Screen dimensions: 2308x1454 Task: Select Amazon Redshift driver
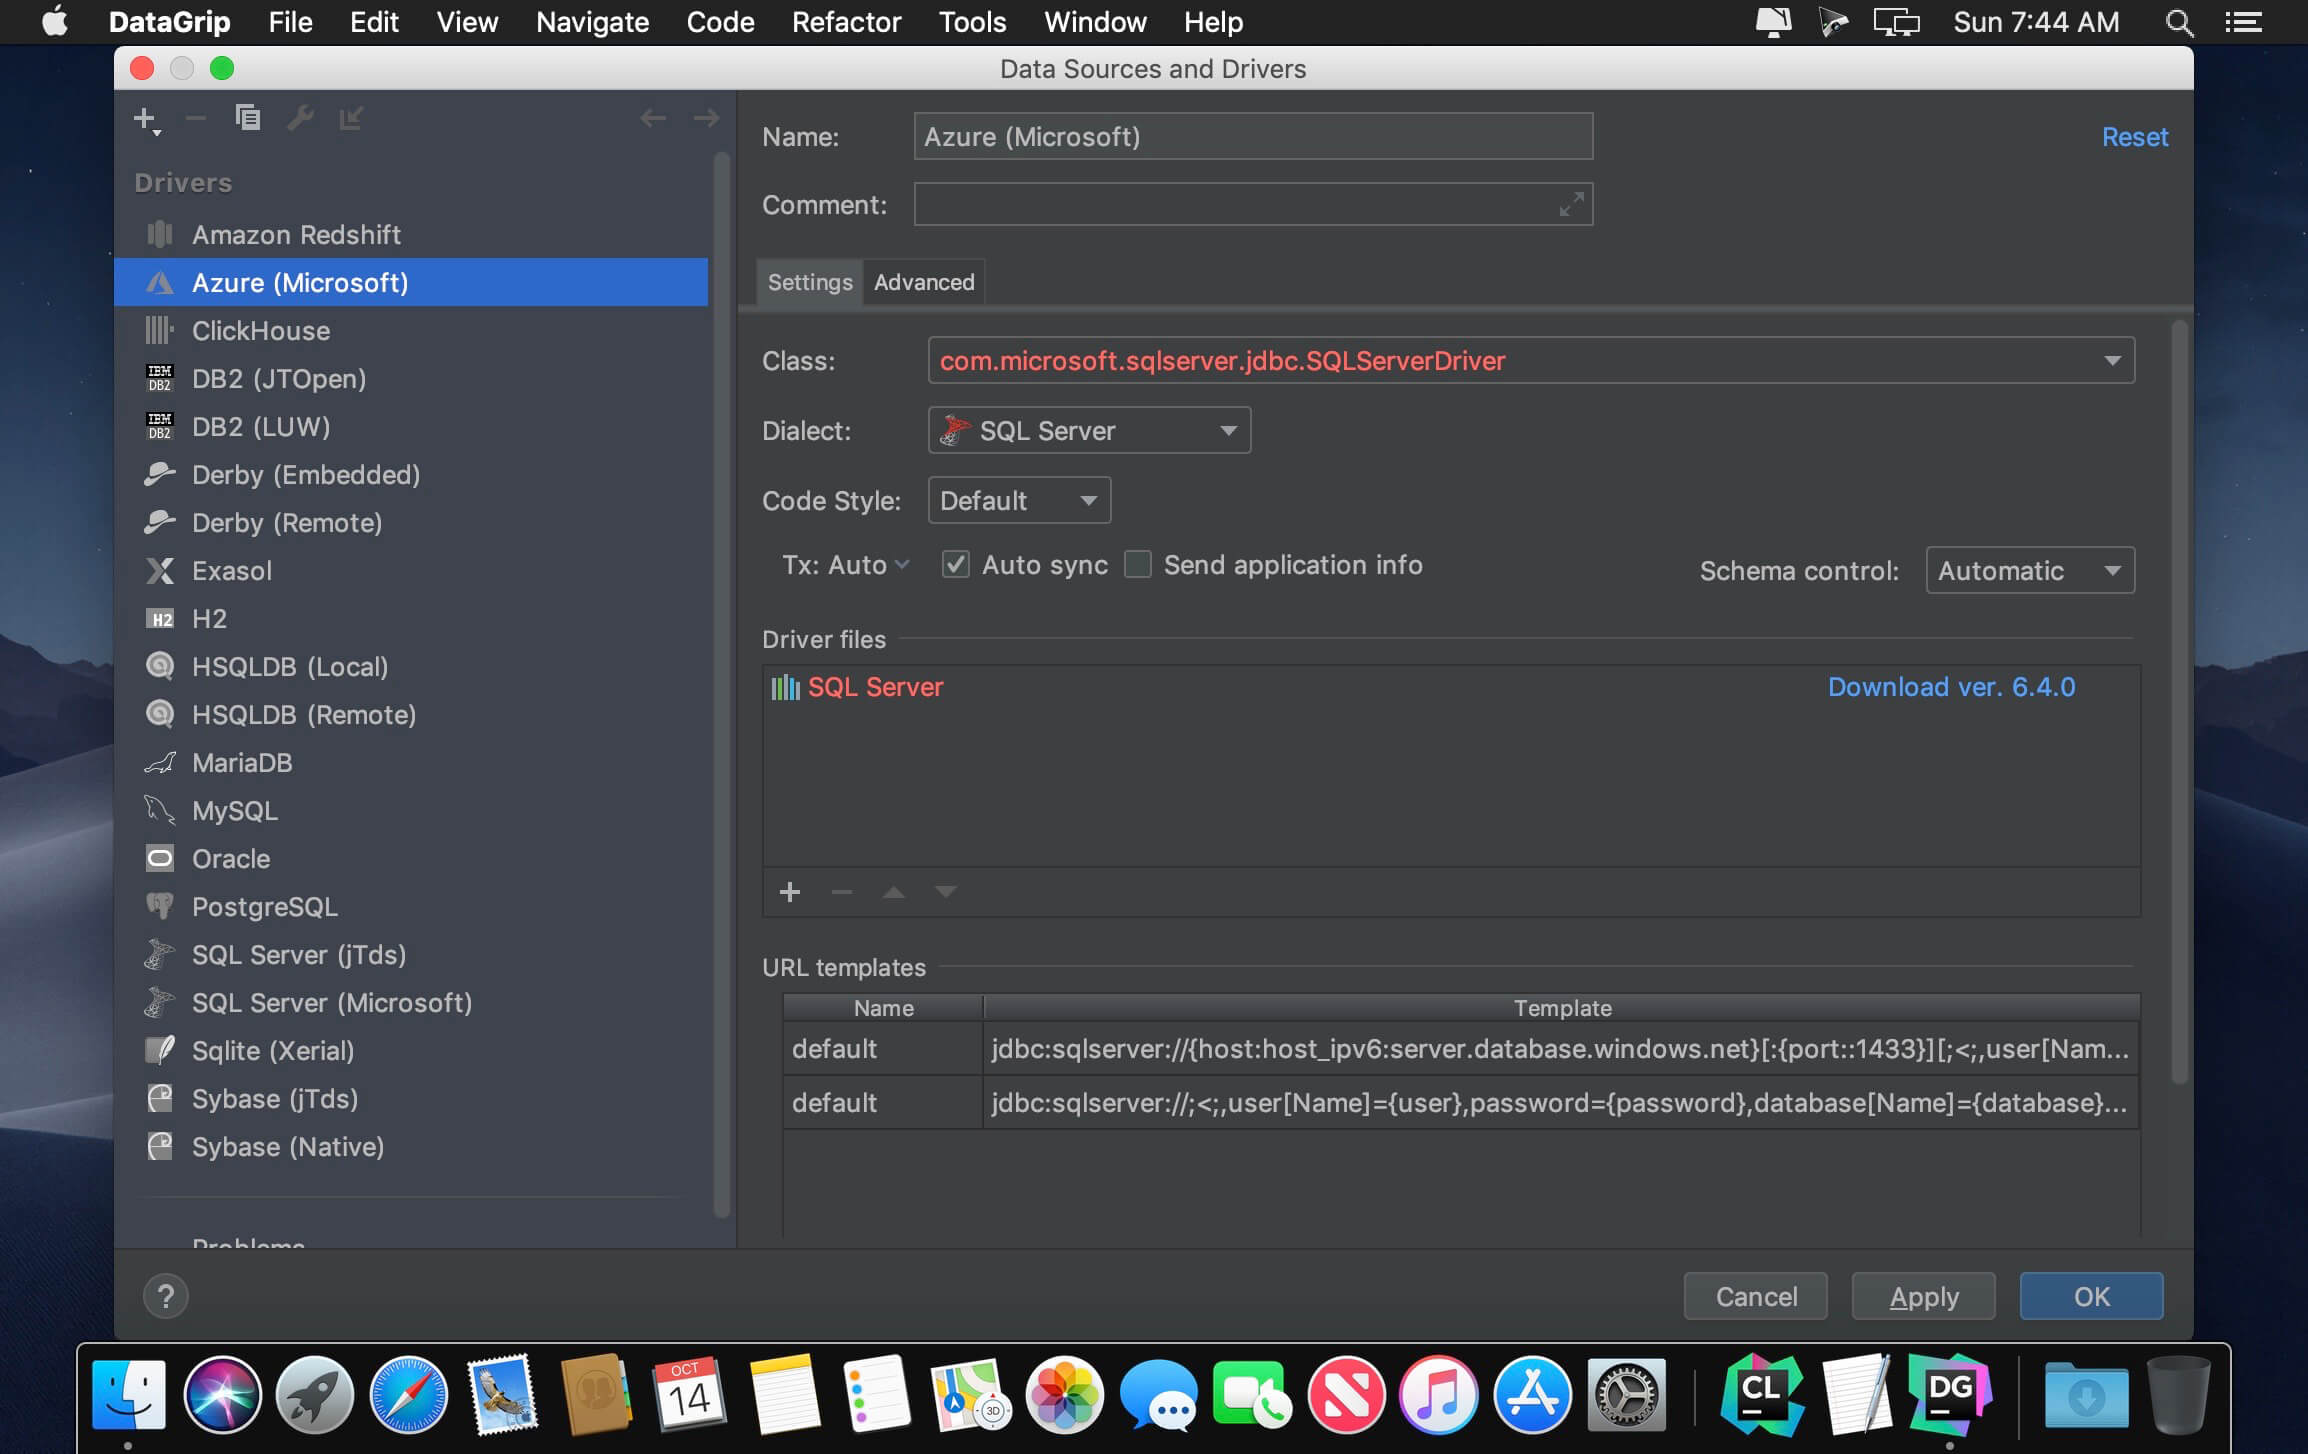pyautogui.click(x=411, y=234)
